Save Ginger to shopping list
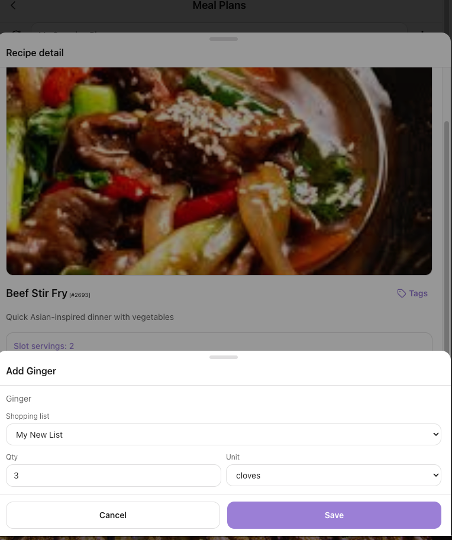 [x=334, y=515]
